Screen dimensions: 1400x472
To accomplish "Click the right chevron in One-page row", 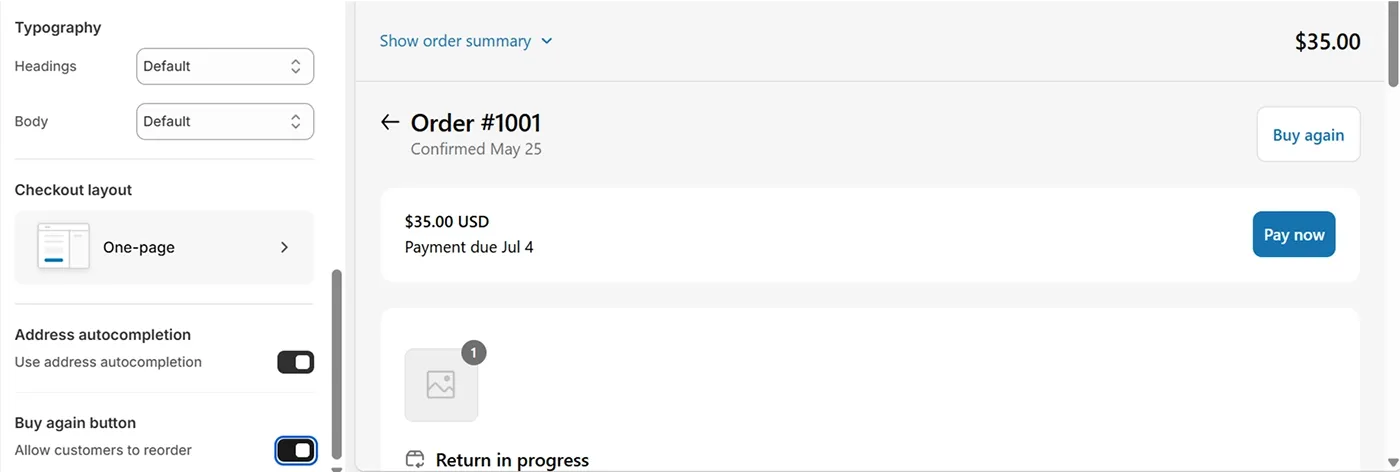I will click(x=284, y=247).
